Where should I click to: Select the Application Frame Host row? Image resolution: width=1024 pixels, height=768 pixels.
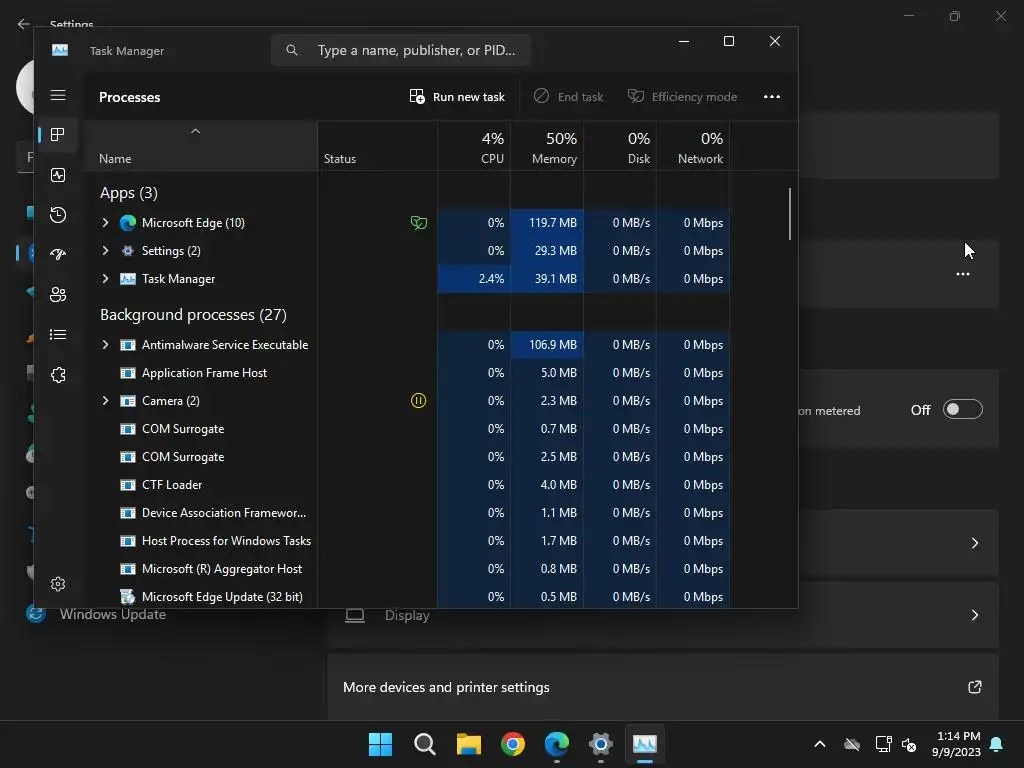click(x=406, y=373)
